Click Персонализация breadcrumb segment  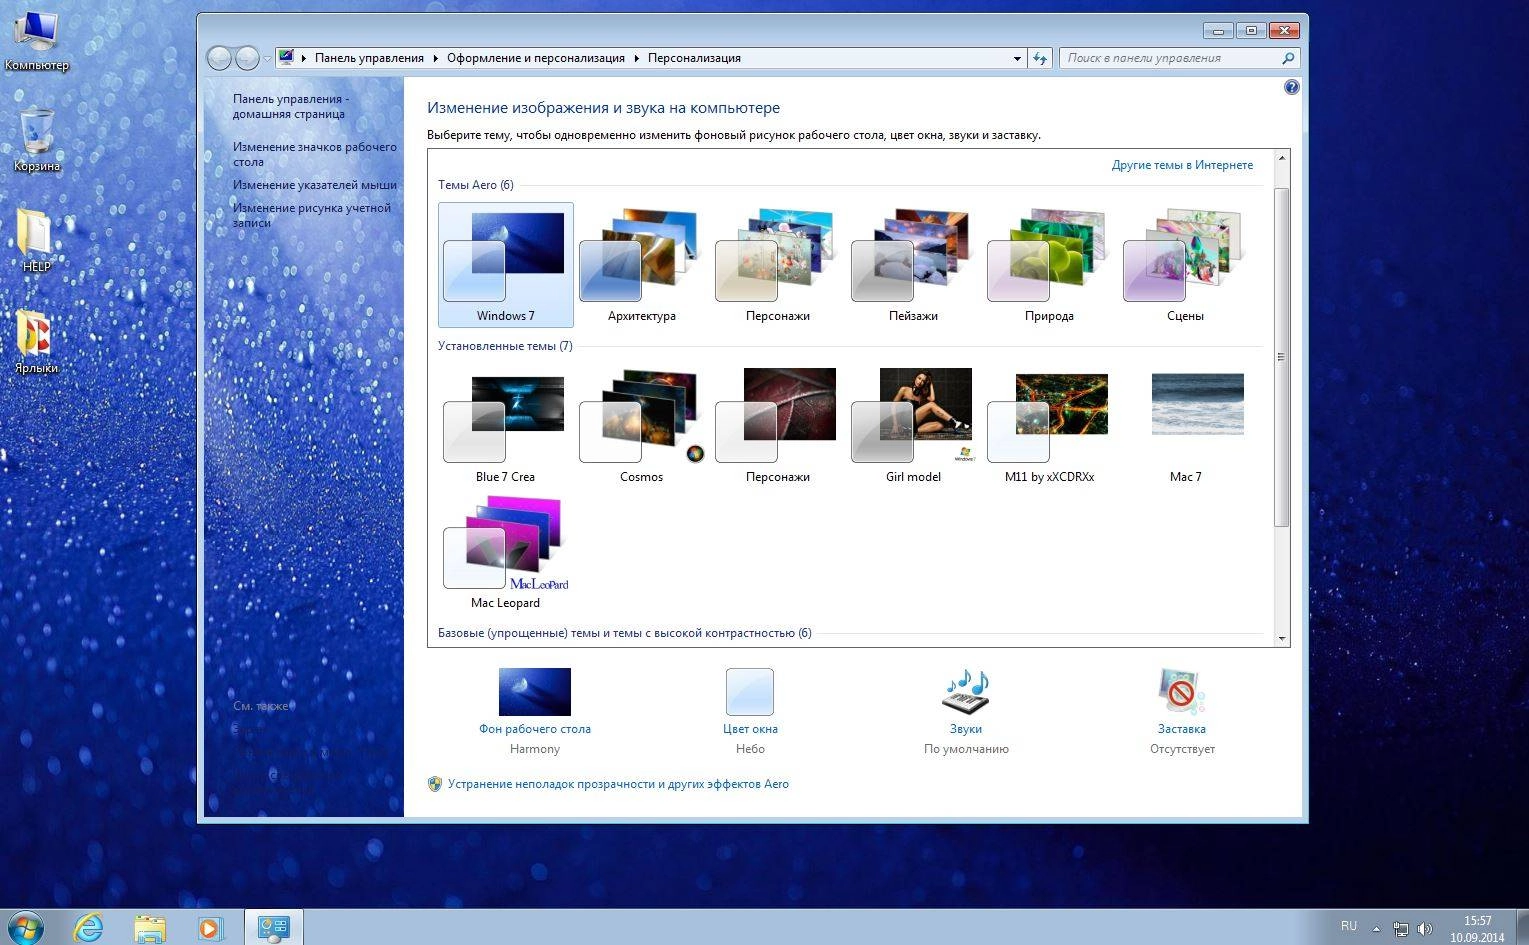pyautogui.click(x=694, y=58)
